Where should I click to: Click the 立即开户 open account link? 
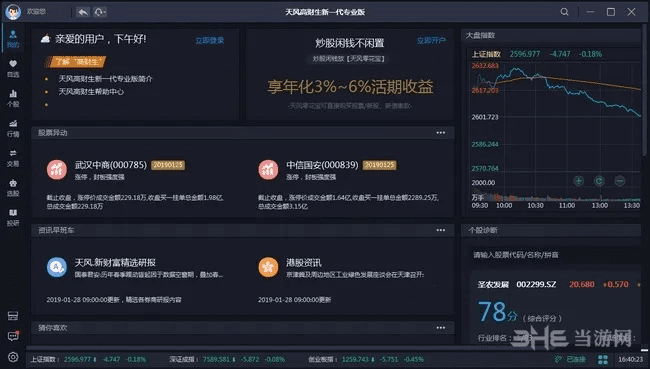coord(432,40)
